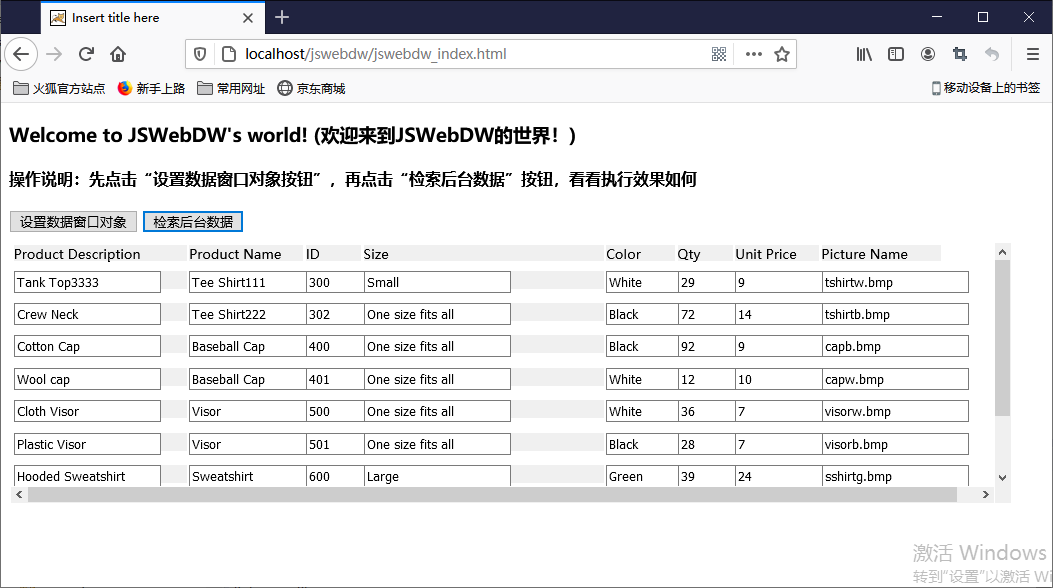The width and height of the screenshot is (1053, 588).
Task: Open the Library panel
Action: coord(863,54)
